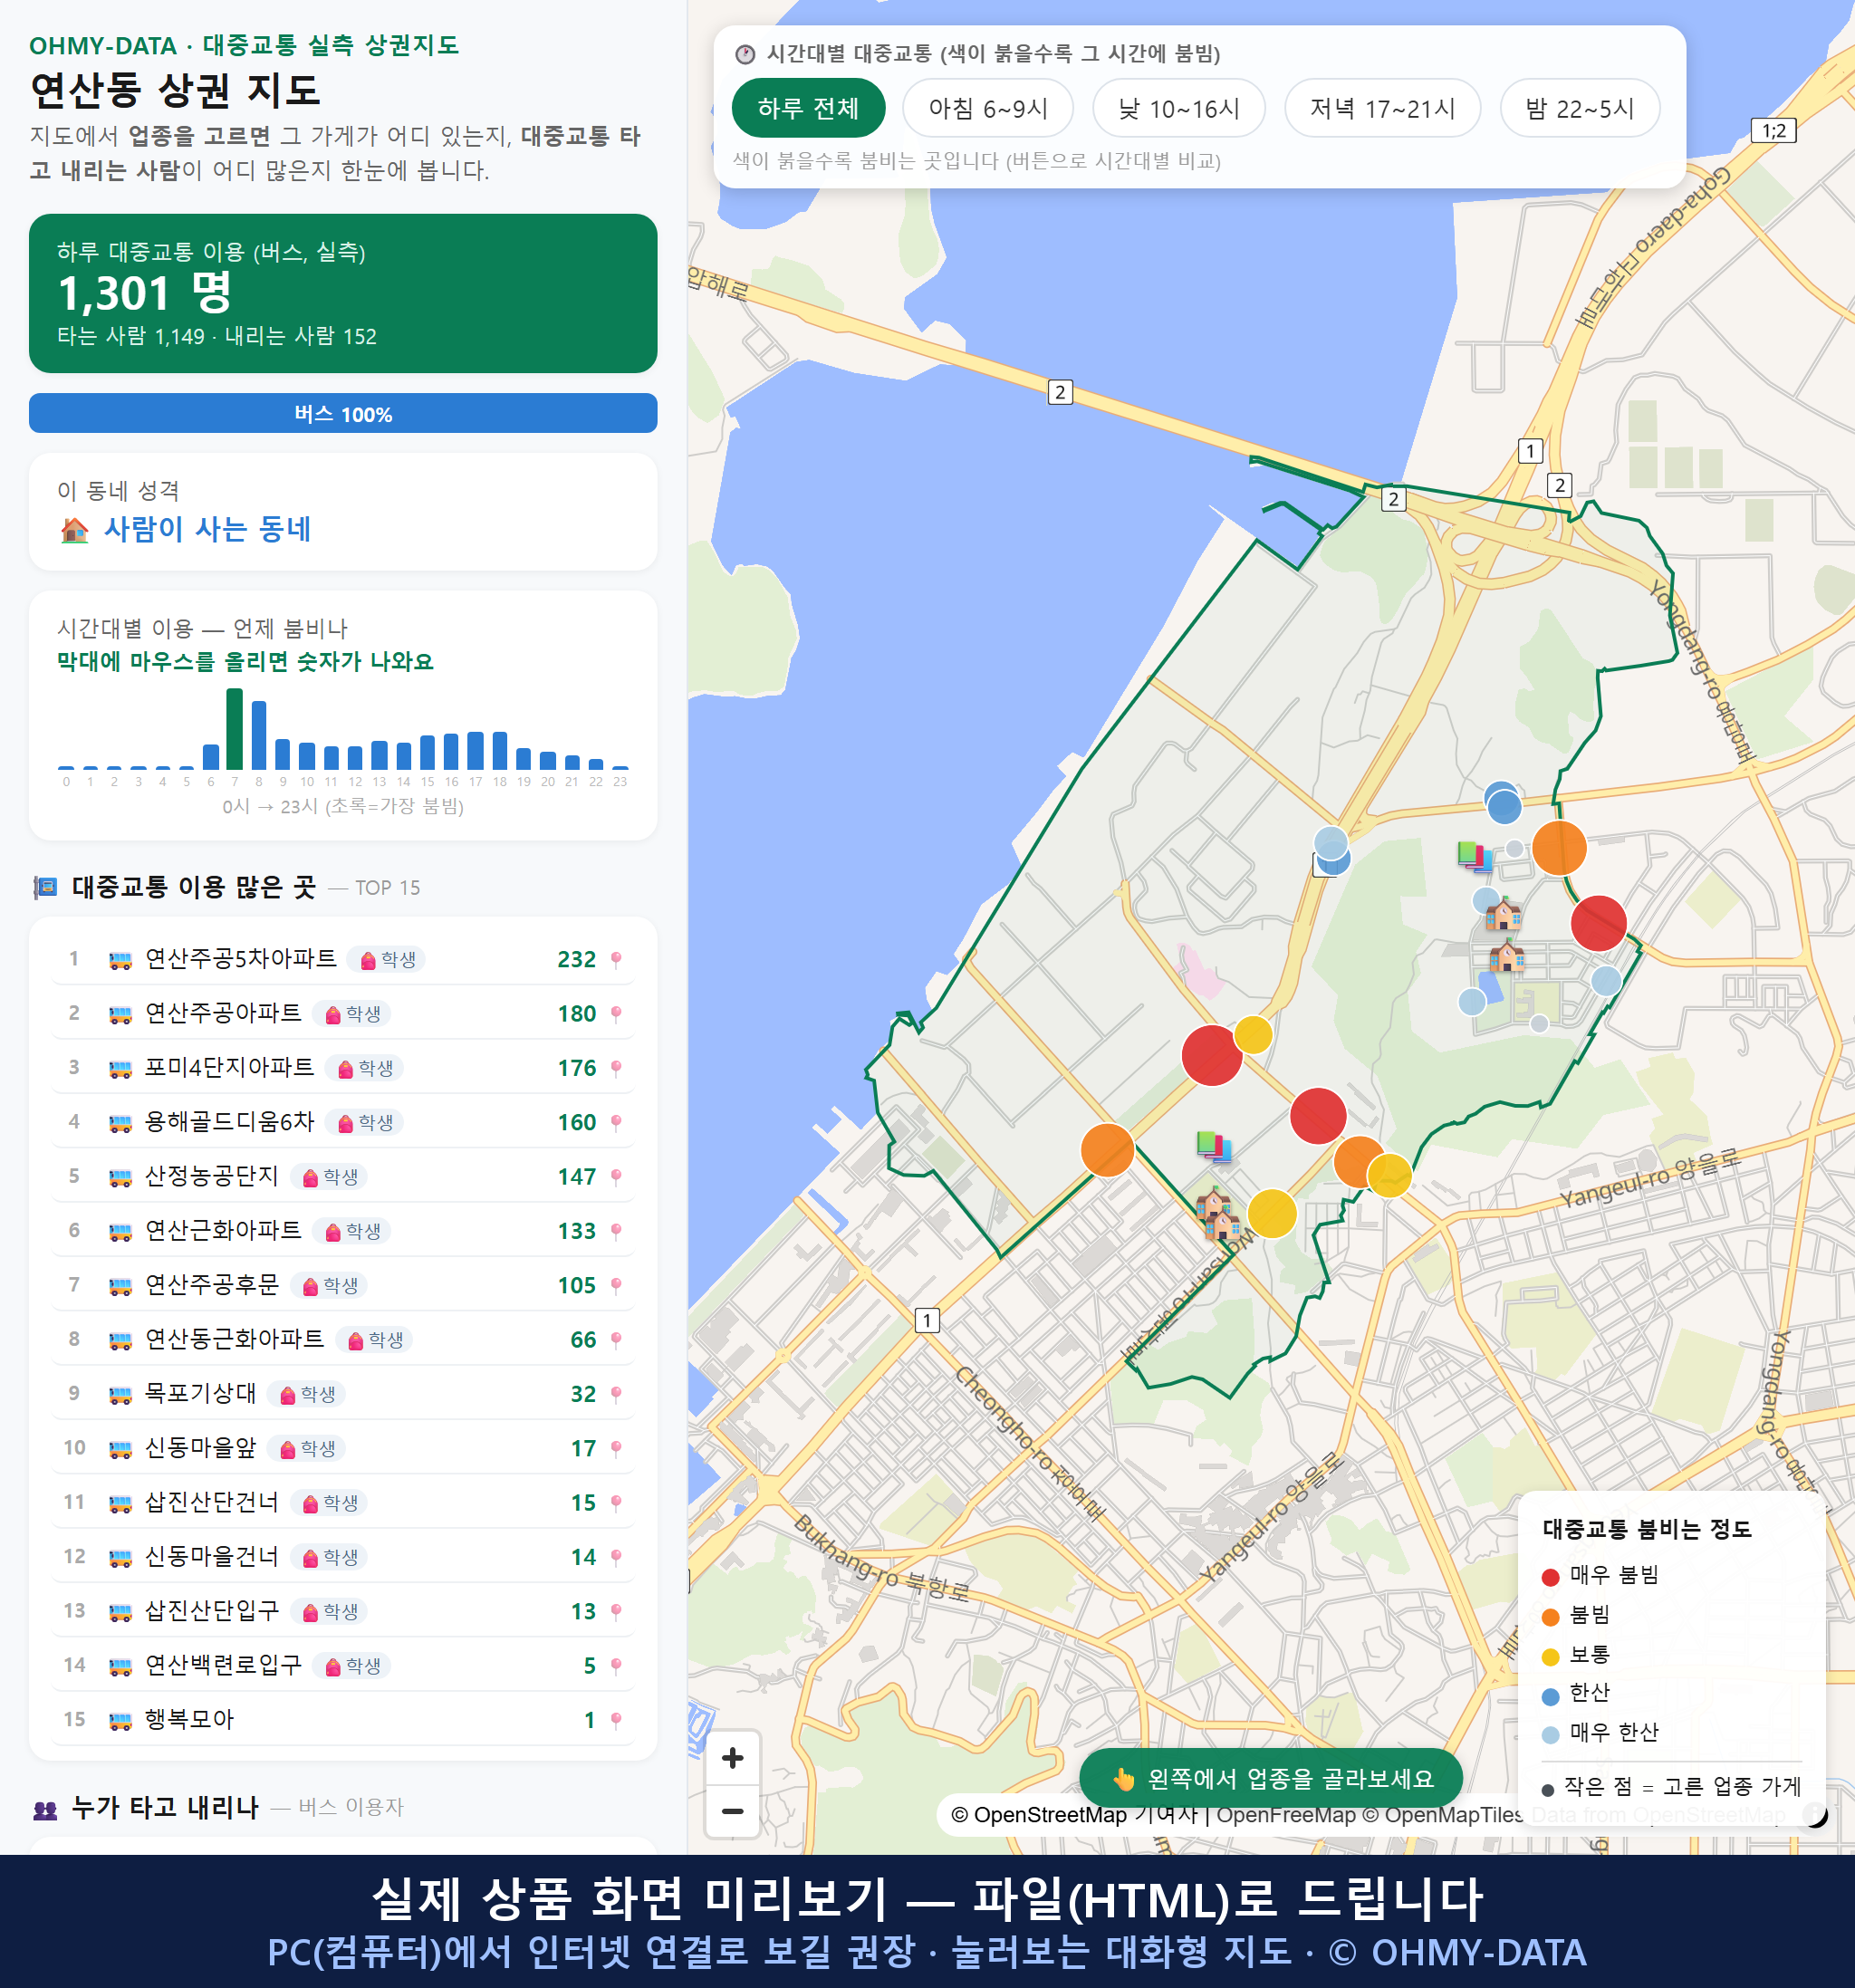Click the people icon beside 누가 타고 내리나
This screenshot has width=1855, height=1988.
(x=46, y=1808)
